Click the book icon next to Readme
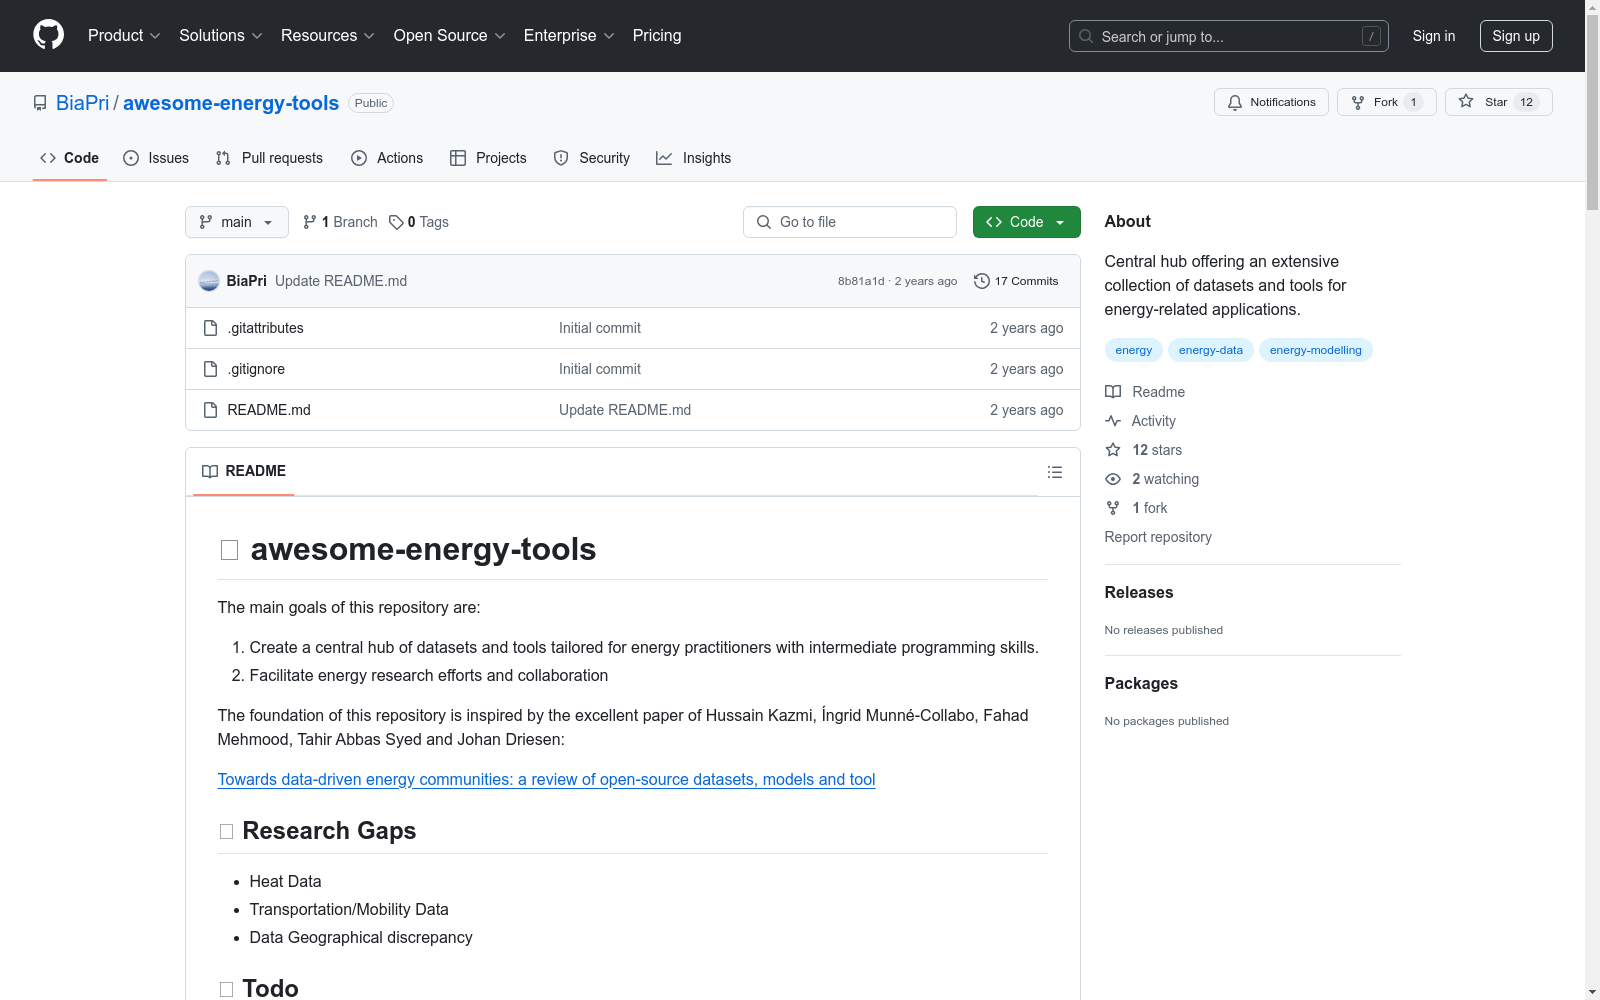The width and height of the screenshot is (1600, 1000). click(x=1113, y=392)
